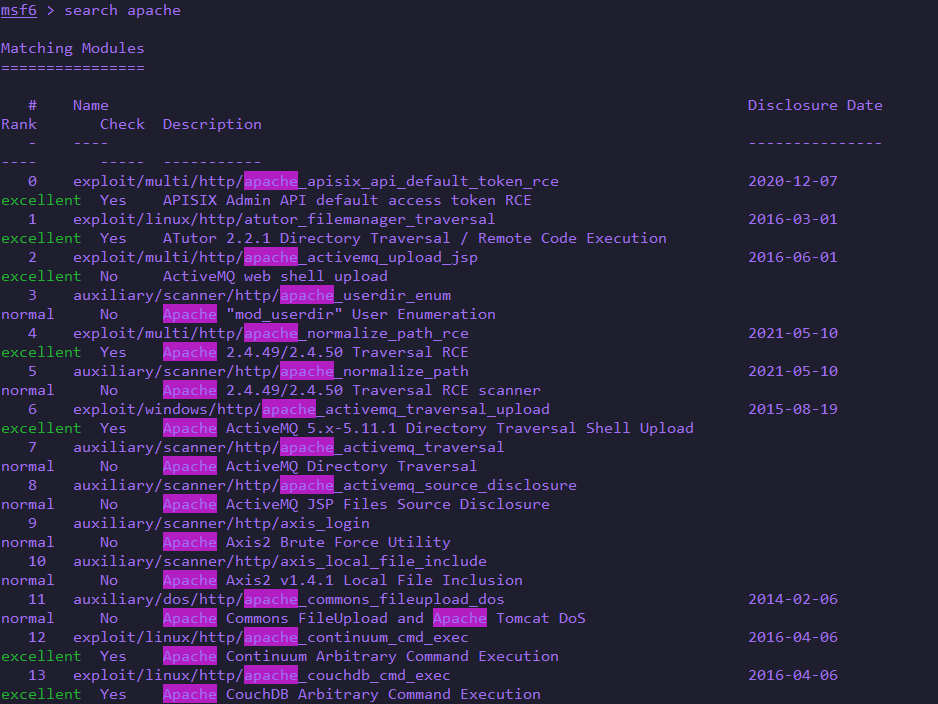The width and height of the screenshot is (938, 704).
Task: Click the 'search apache' command text
Action: pos(122,11)
